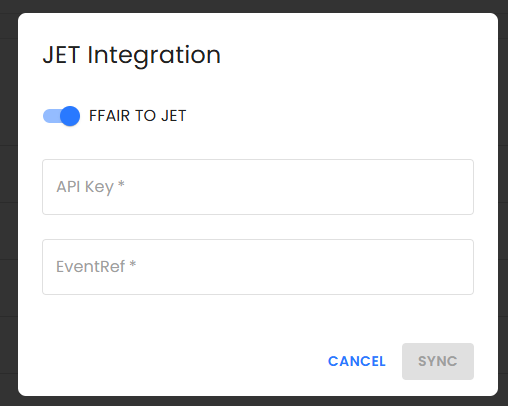Disable the blue FFAIR TO JET slider knob
This screenshot has height=406, width=508.
point(70,116)
